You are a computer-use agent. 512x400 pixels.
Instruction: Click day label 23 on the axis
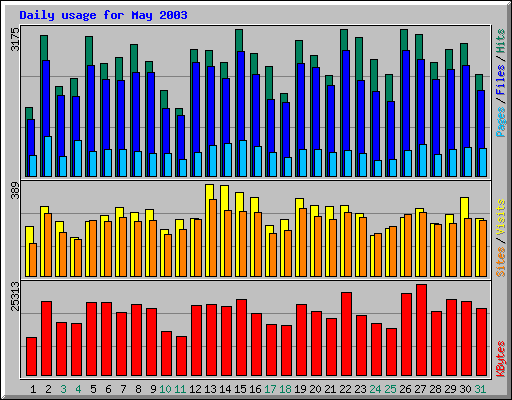click(x=360, y=389)
